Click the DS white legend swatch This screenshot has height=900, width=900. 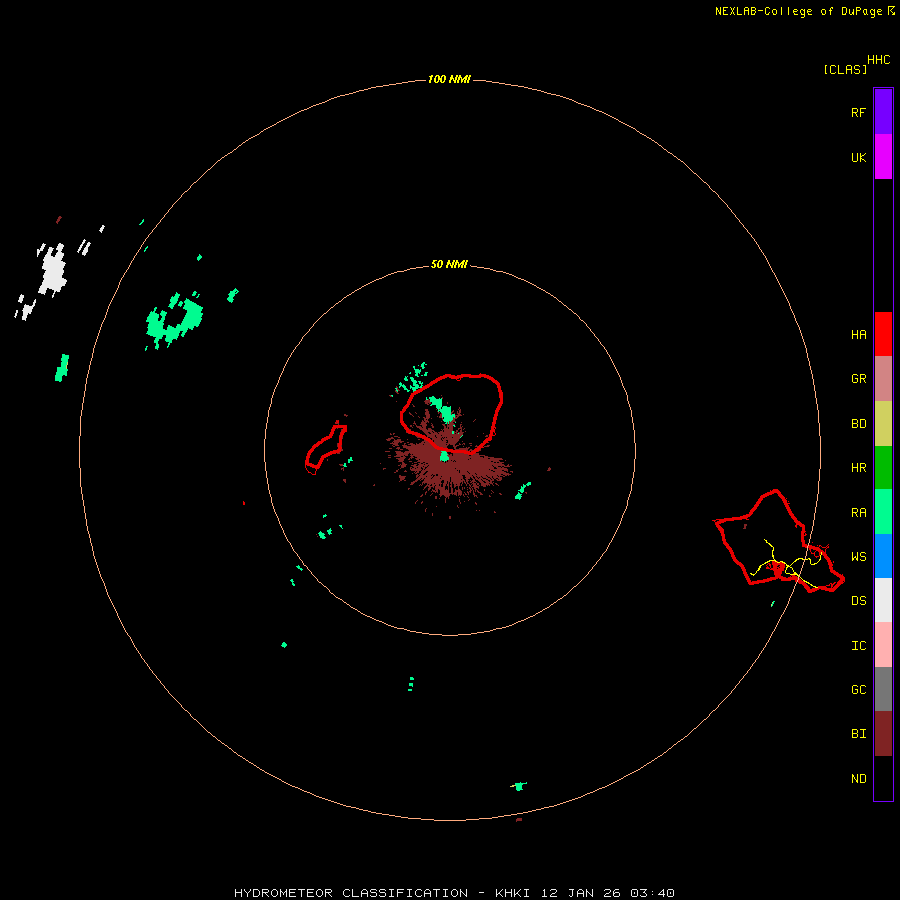[883, 600]
